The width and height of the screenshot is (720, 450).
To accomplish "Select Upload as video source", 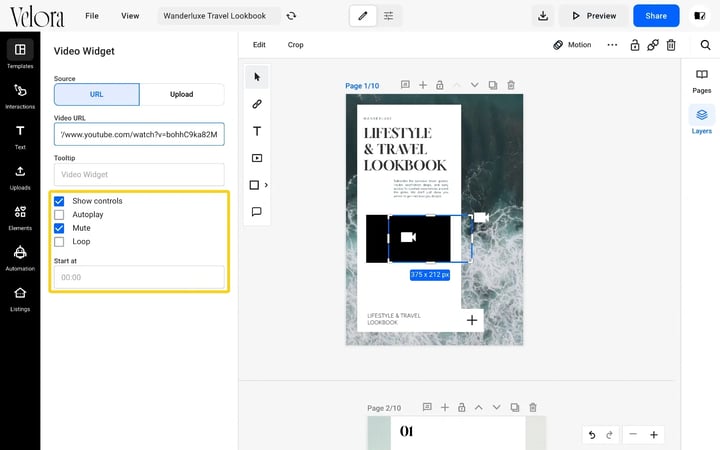I will click(x=182, y=95).
